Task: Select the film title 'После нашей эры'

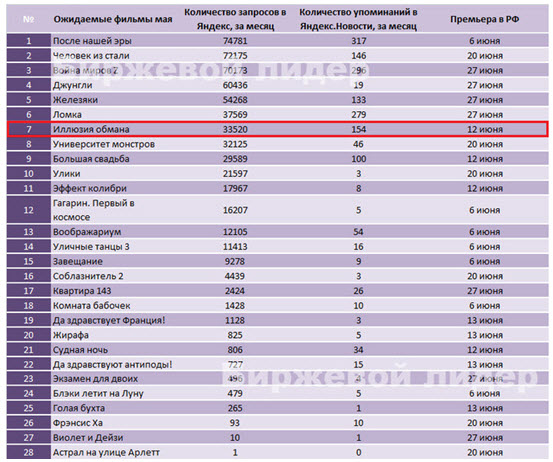Action: (x=92, y=41)
